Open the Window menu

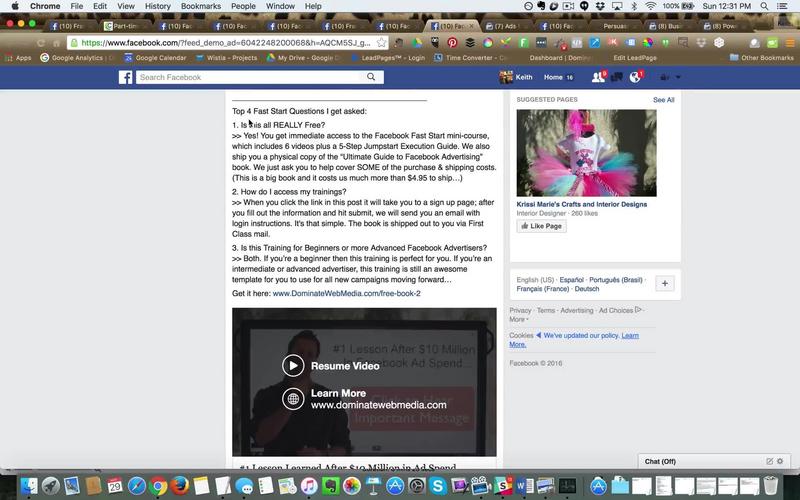pos(280,6)
